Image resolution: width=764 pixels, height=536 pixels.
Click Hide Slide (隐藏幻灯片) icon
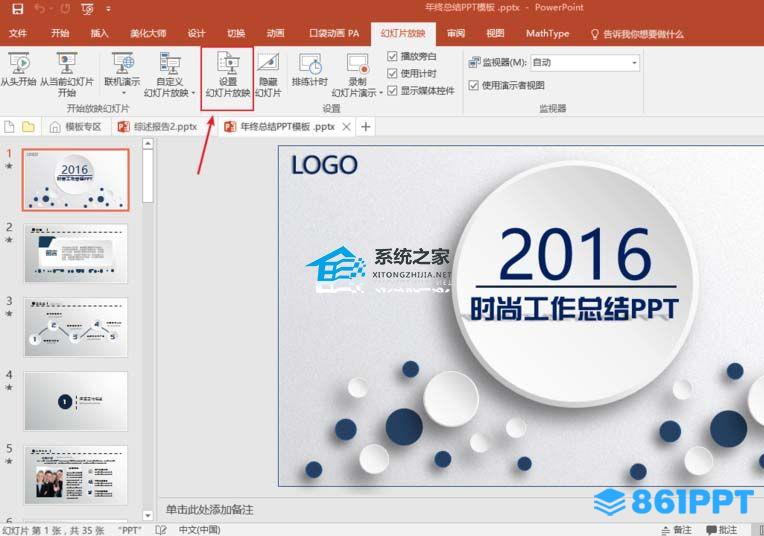[268, 74]
